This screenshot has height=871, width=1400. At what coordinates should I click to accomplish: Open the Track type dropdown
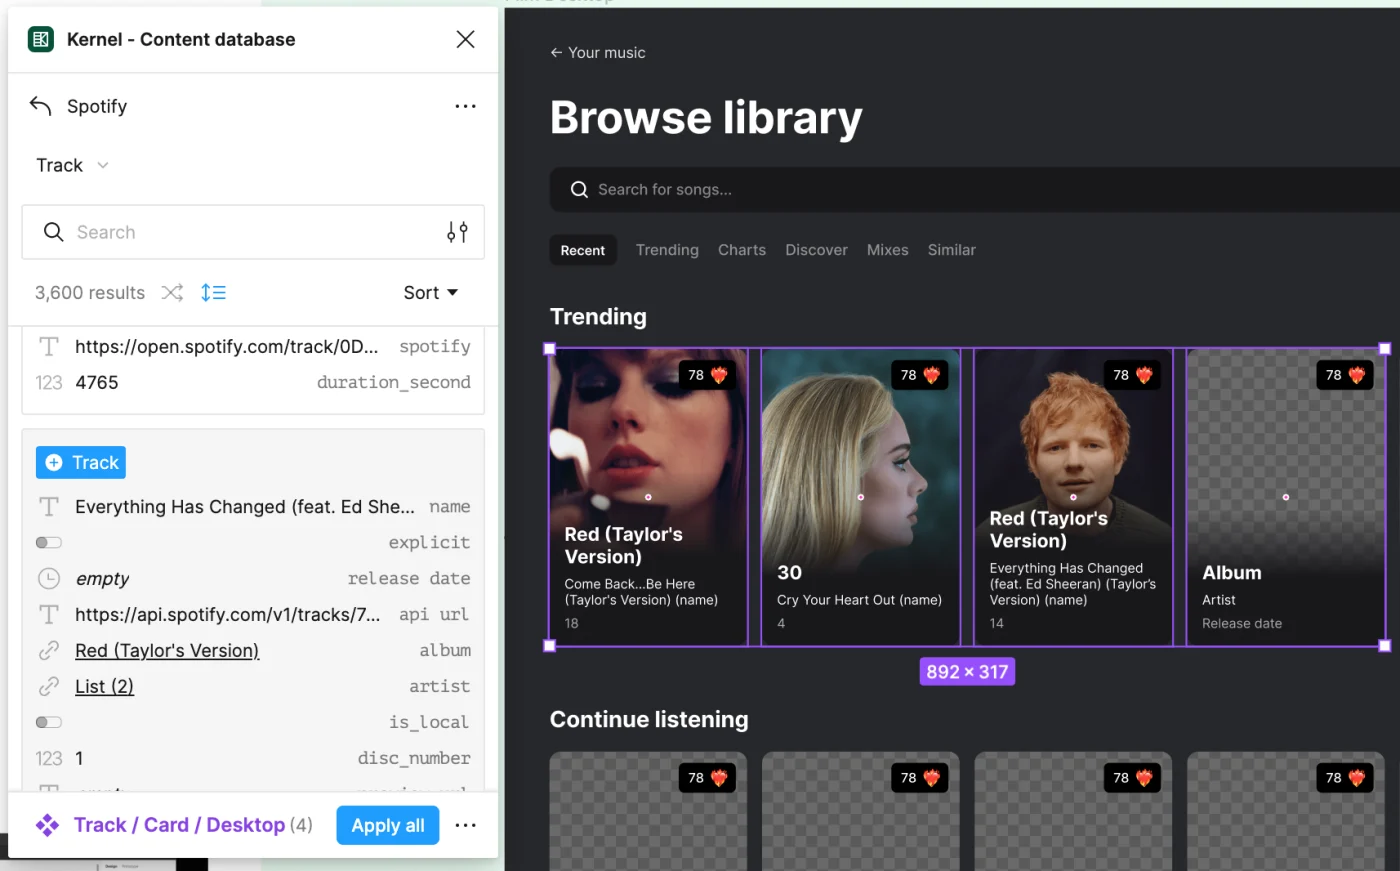pos(72,165)
